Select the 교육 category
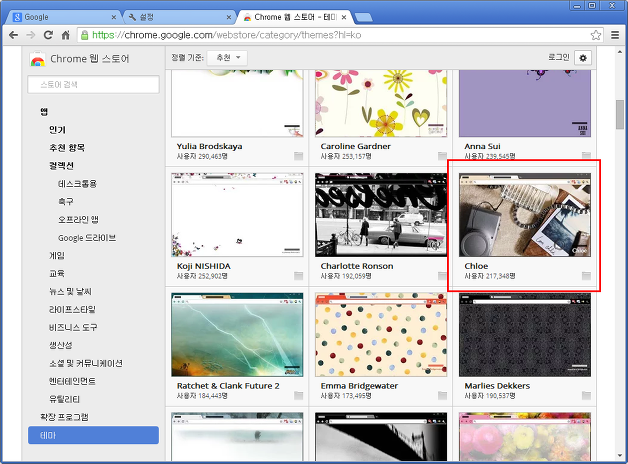Viewport: 628px width, 464px height. click(x=56, y=273)
